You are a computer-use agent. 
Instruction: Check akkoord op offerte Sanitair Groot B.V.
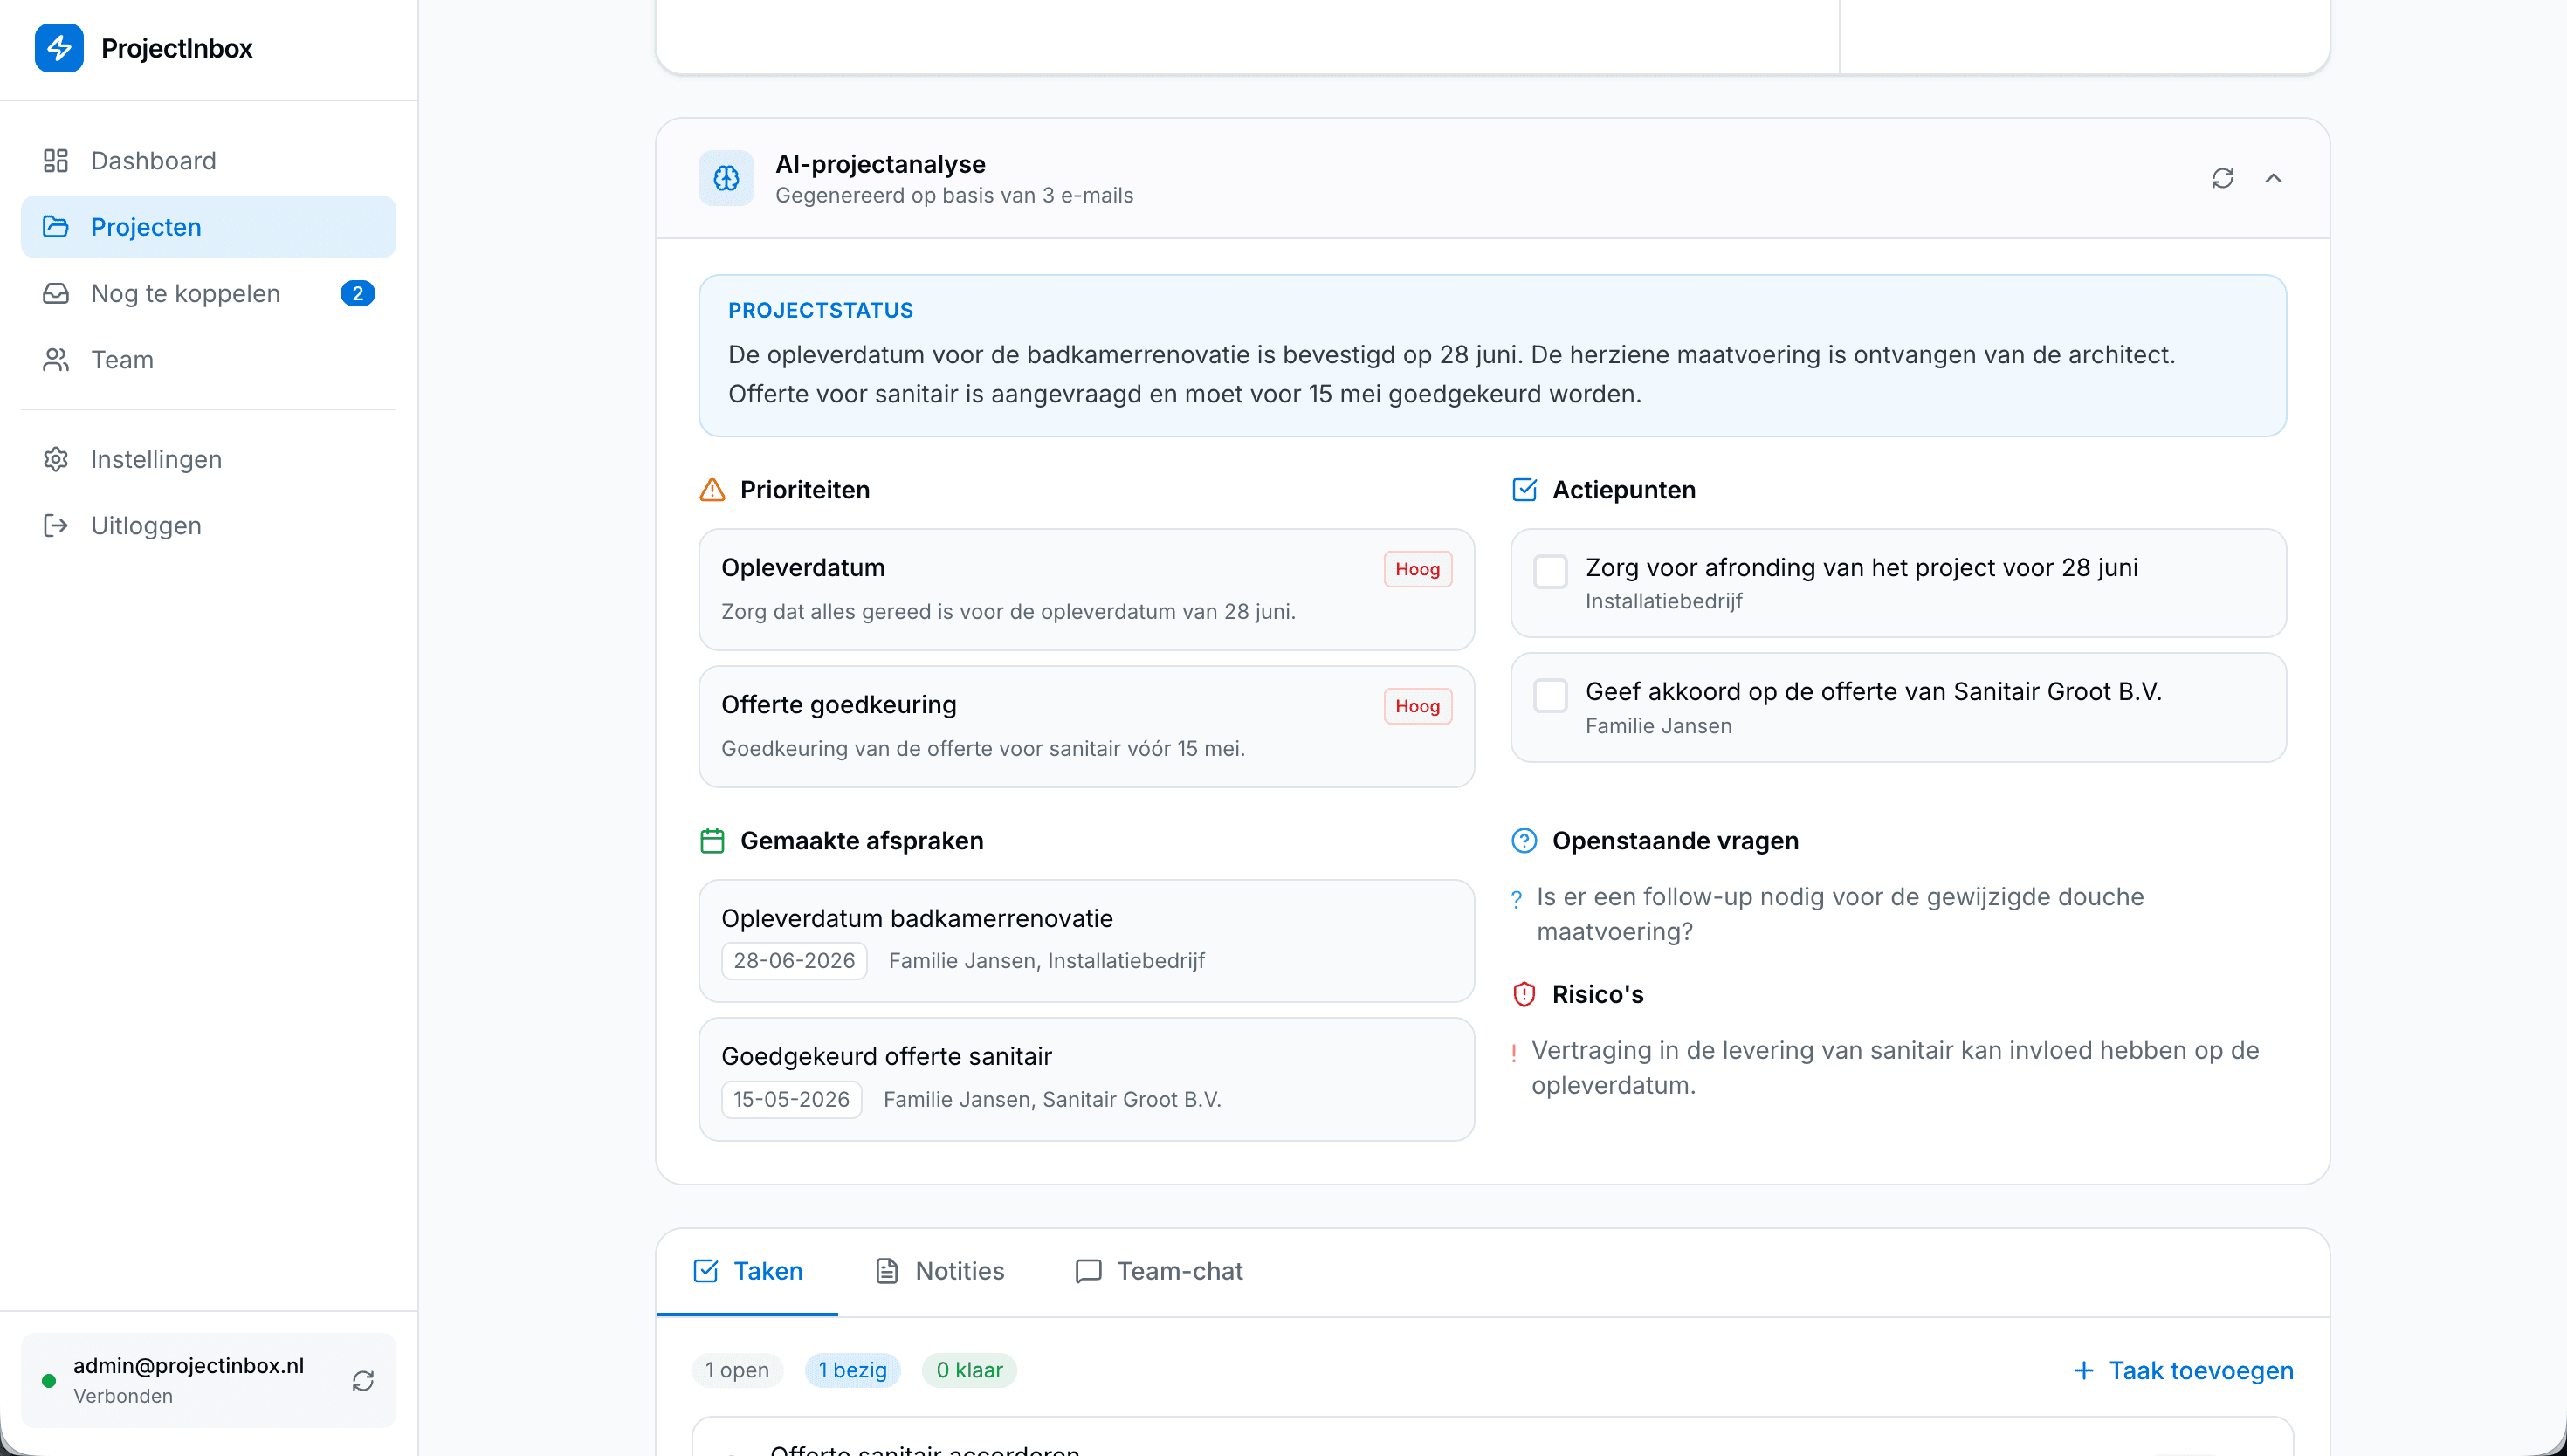pos(1551,695)
